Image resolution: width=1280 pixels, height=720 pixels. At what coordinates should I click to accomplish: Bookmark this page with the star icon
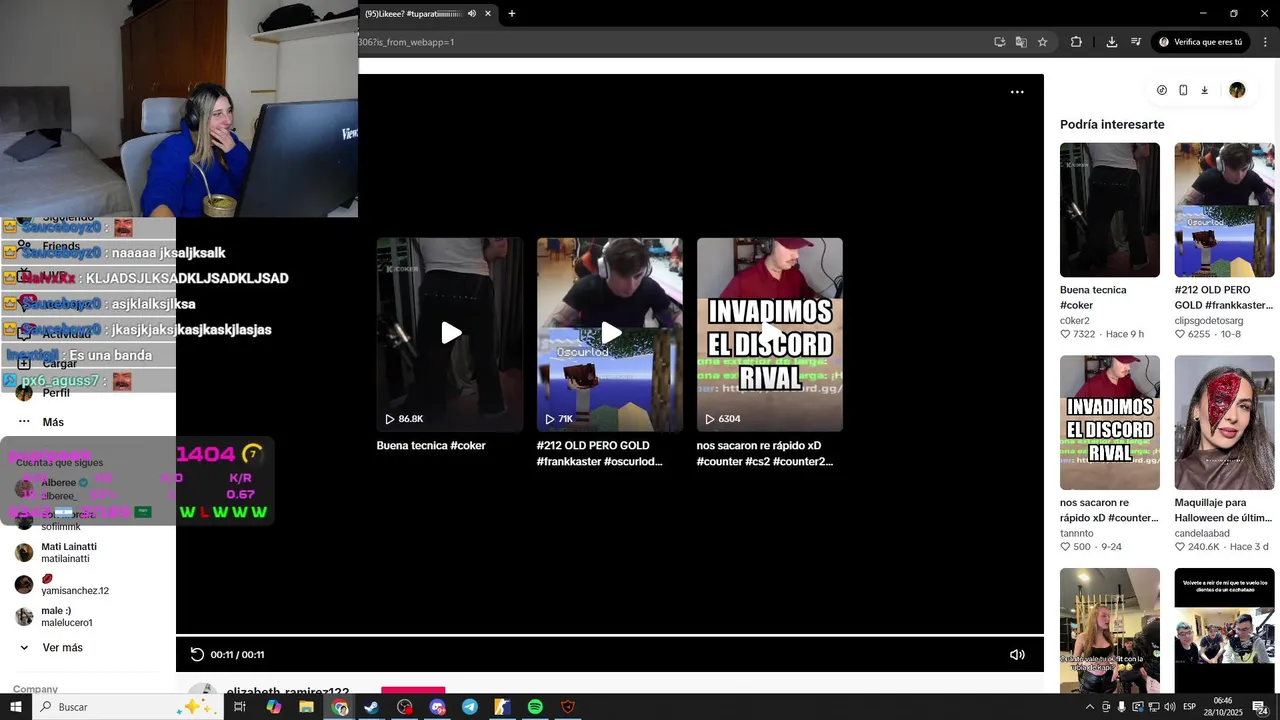click(1042, 42)
